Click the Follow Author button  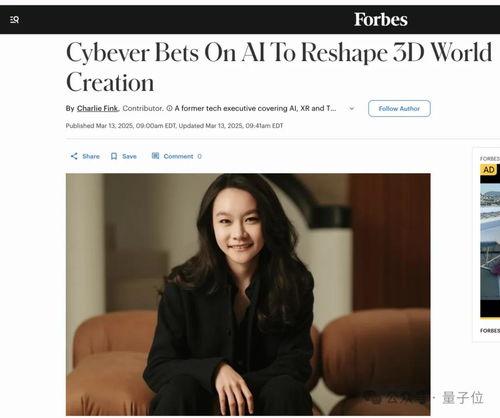(399, 108)
